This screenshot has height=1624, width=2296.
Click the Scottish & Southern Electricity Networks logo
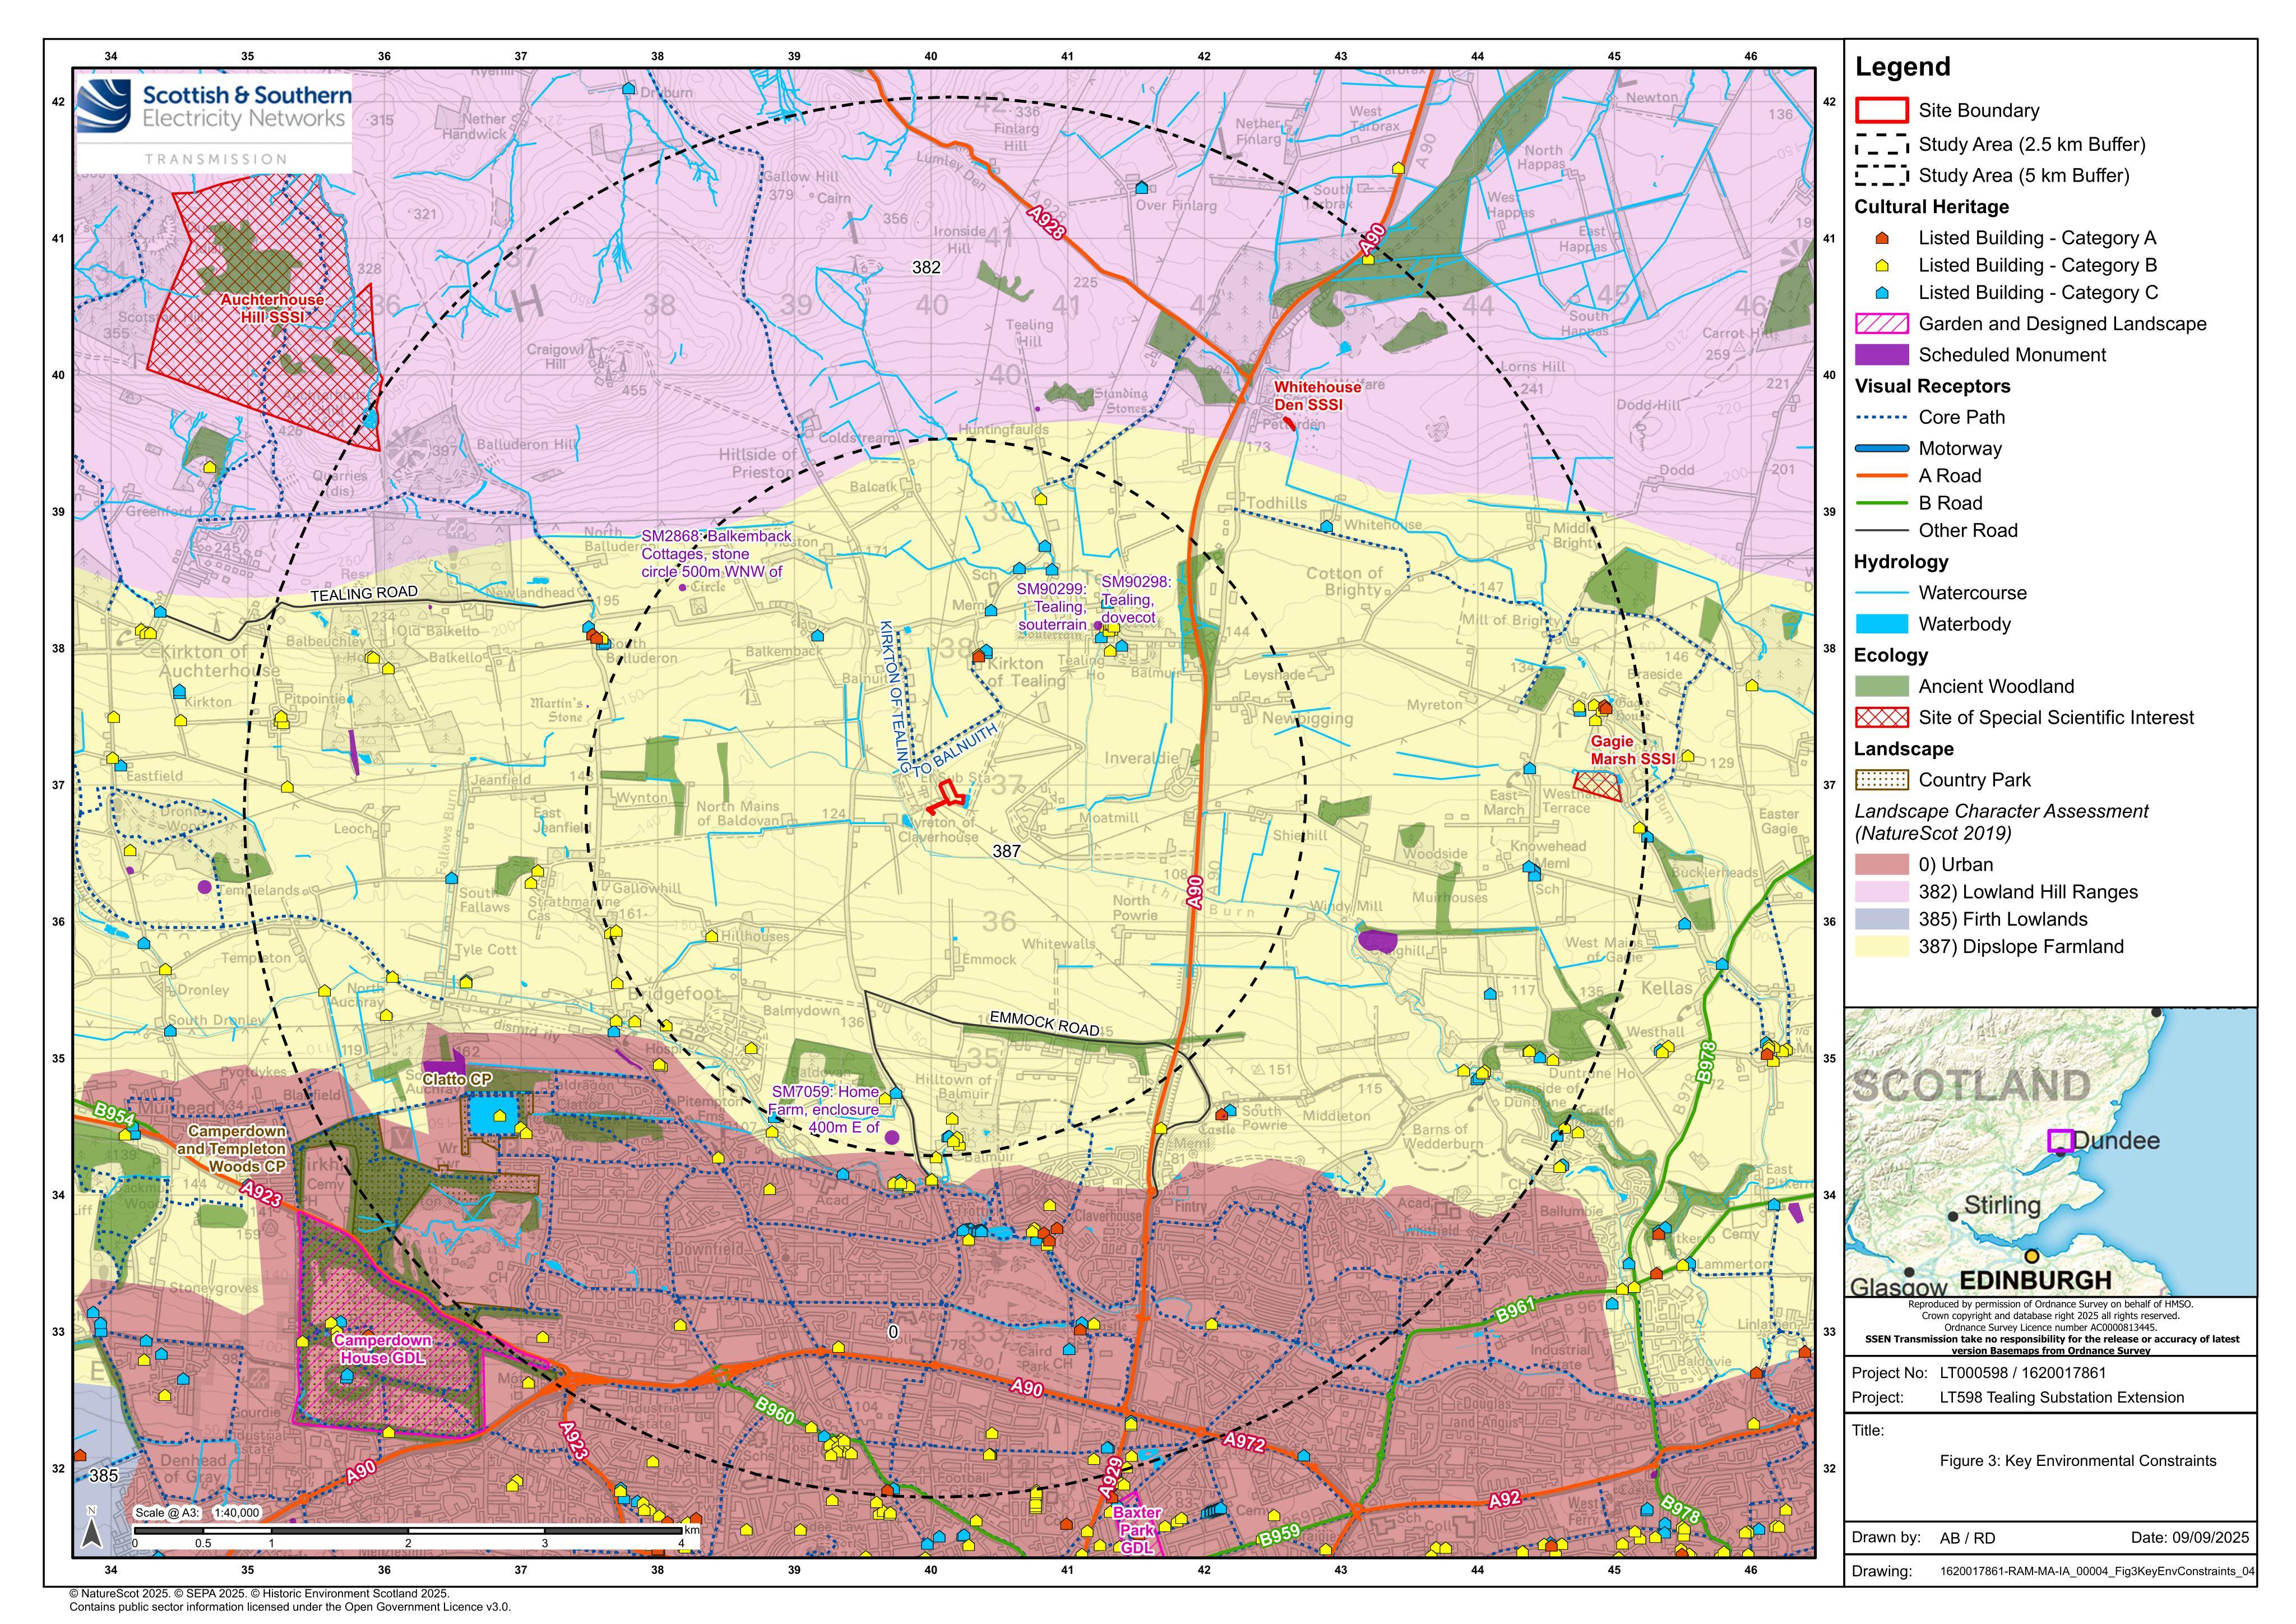214,122
